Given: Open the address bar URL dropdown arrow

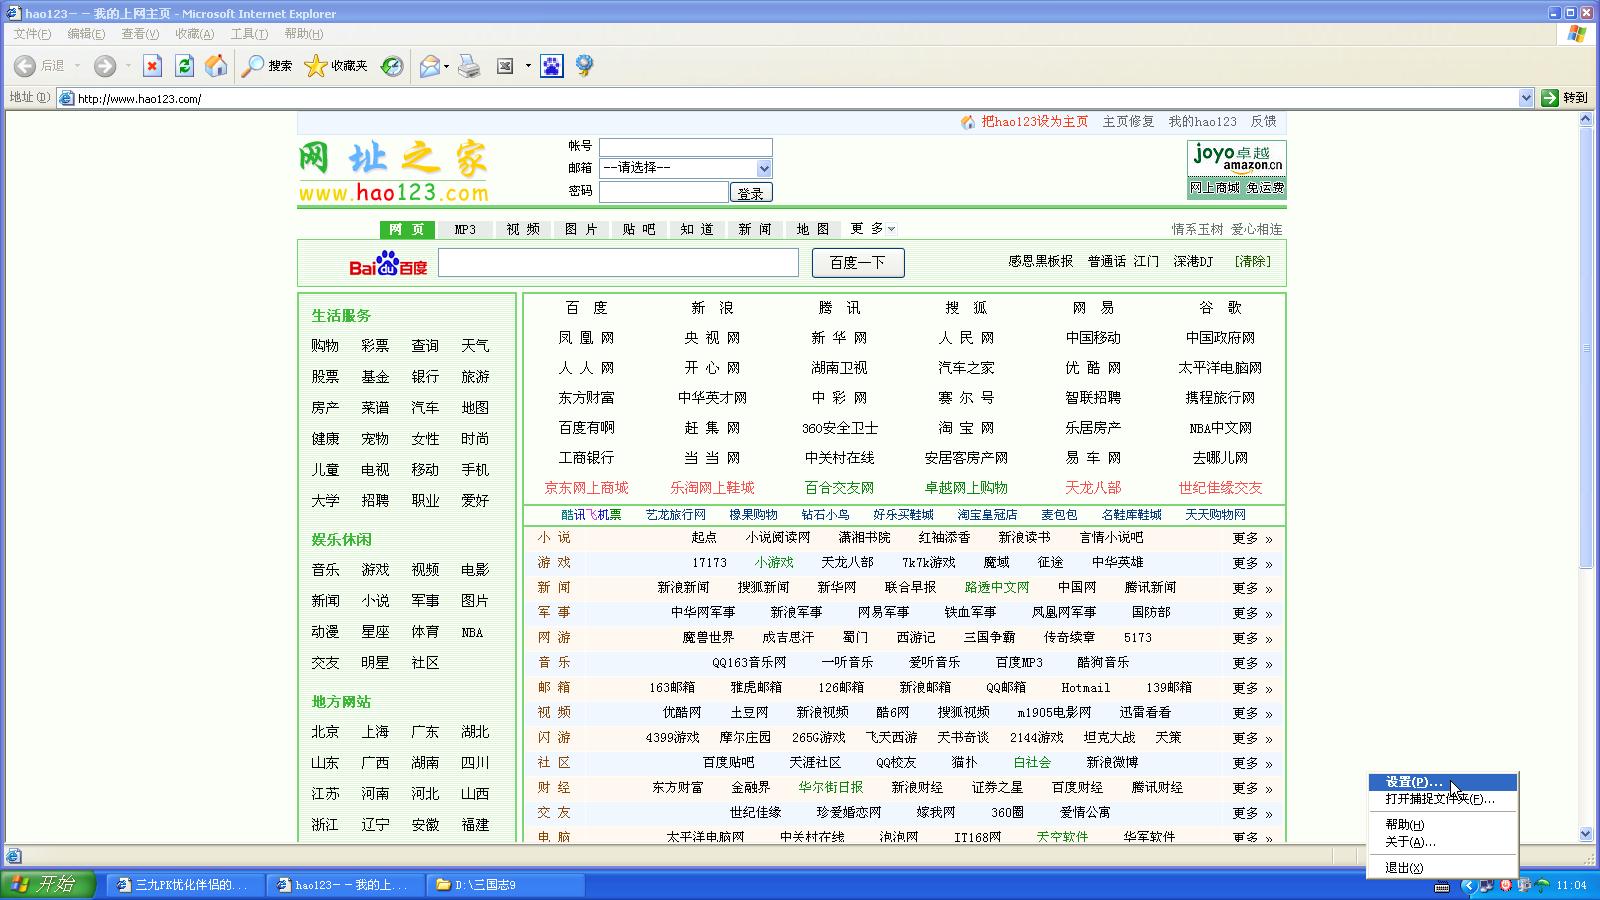Looking at the screenshot, I should tap(1526, 98).
